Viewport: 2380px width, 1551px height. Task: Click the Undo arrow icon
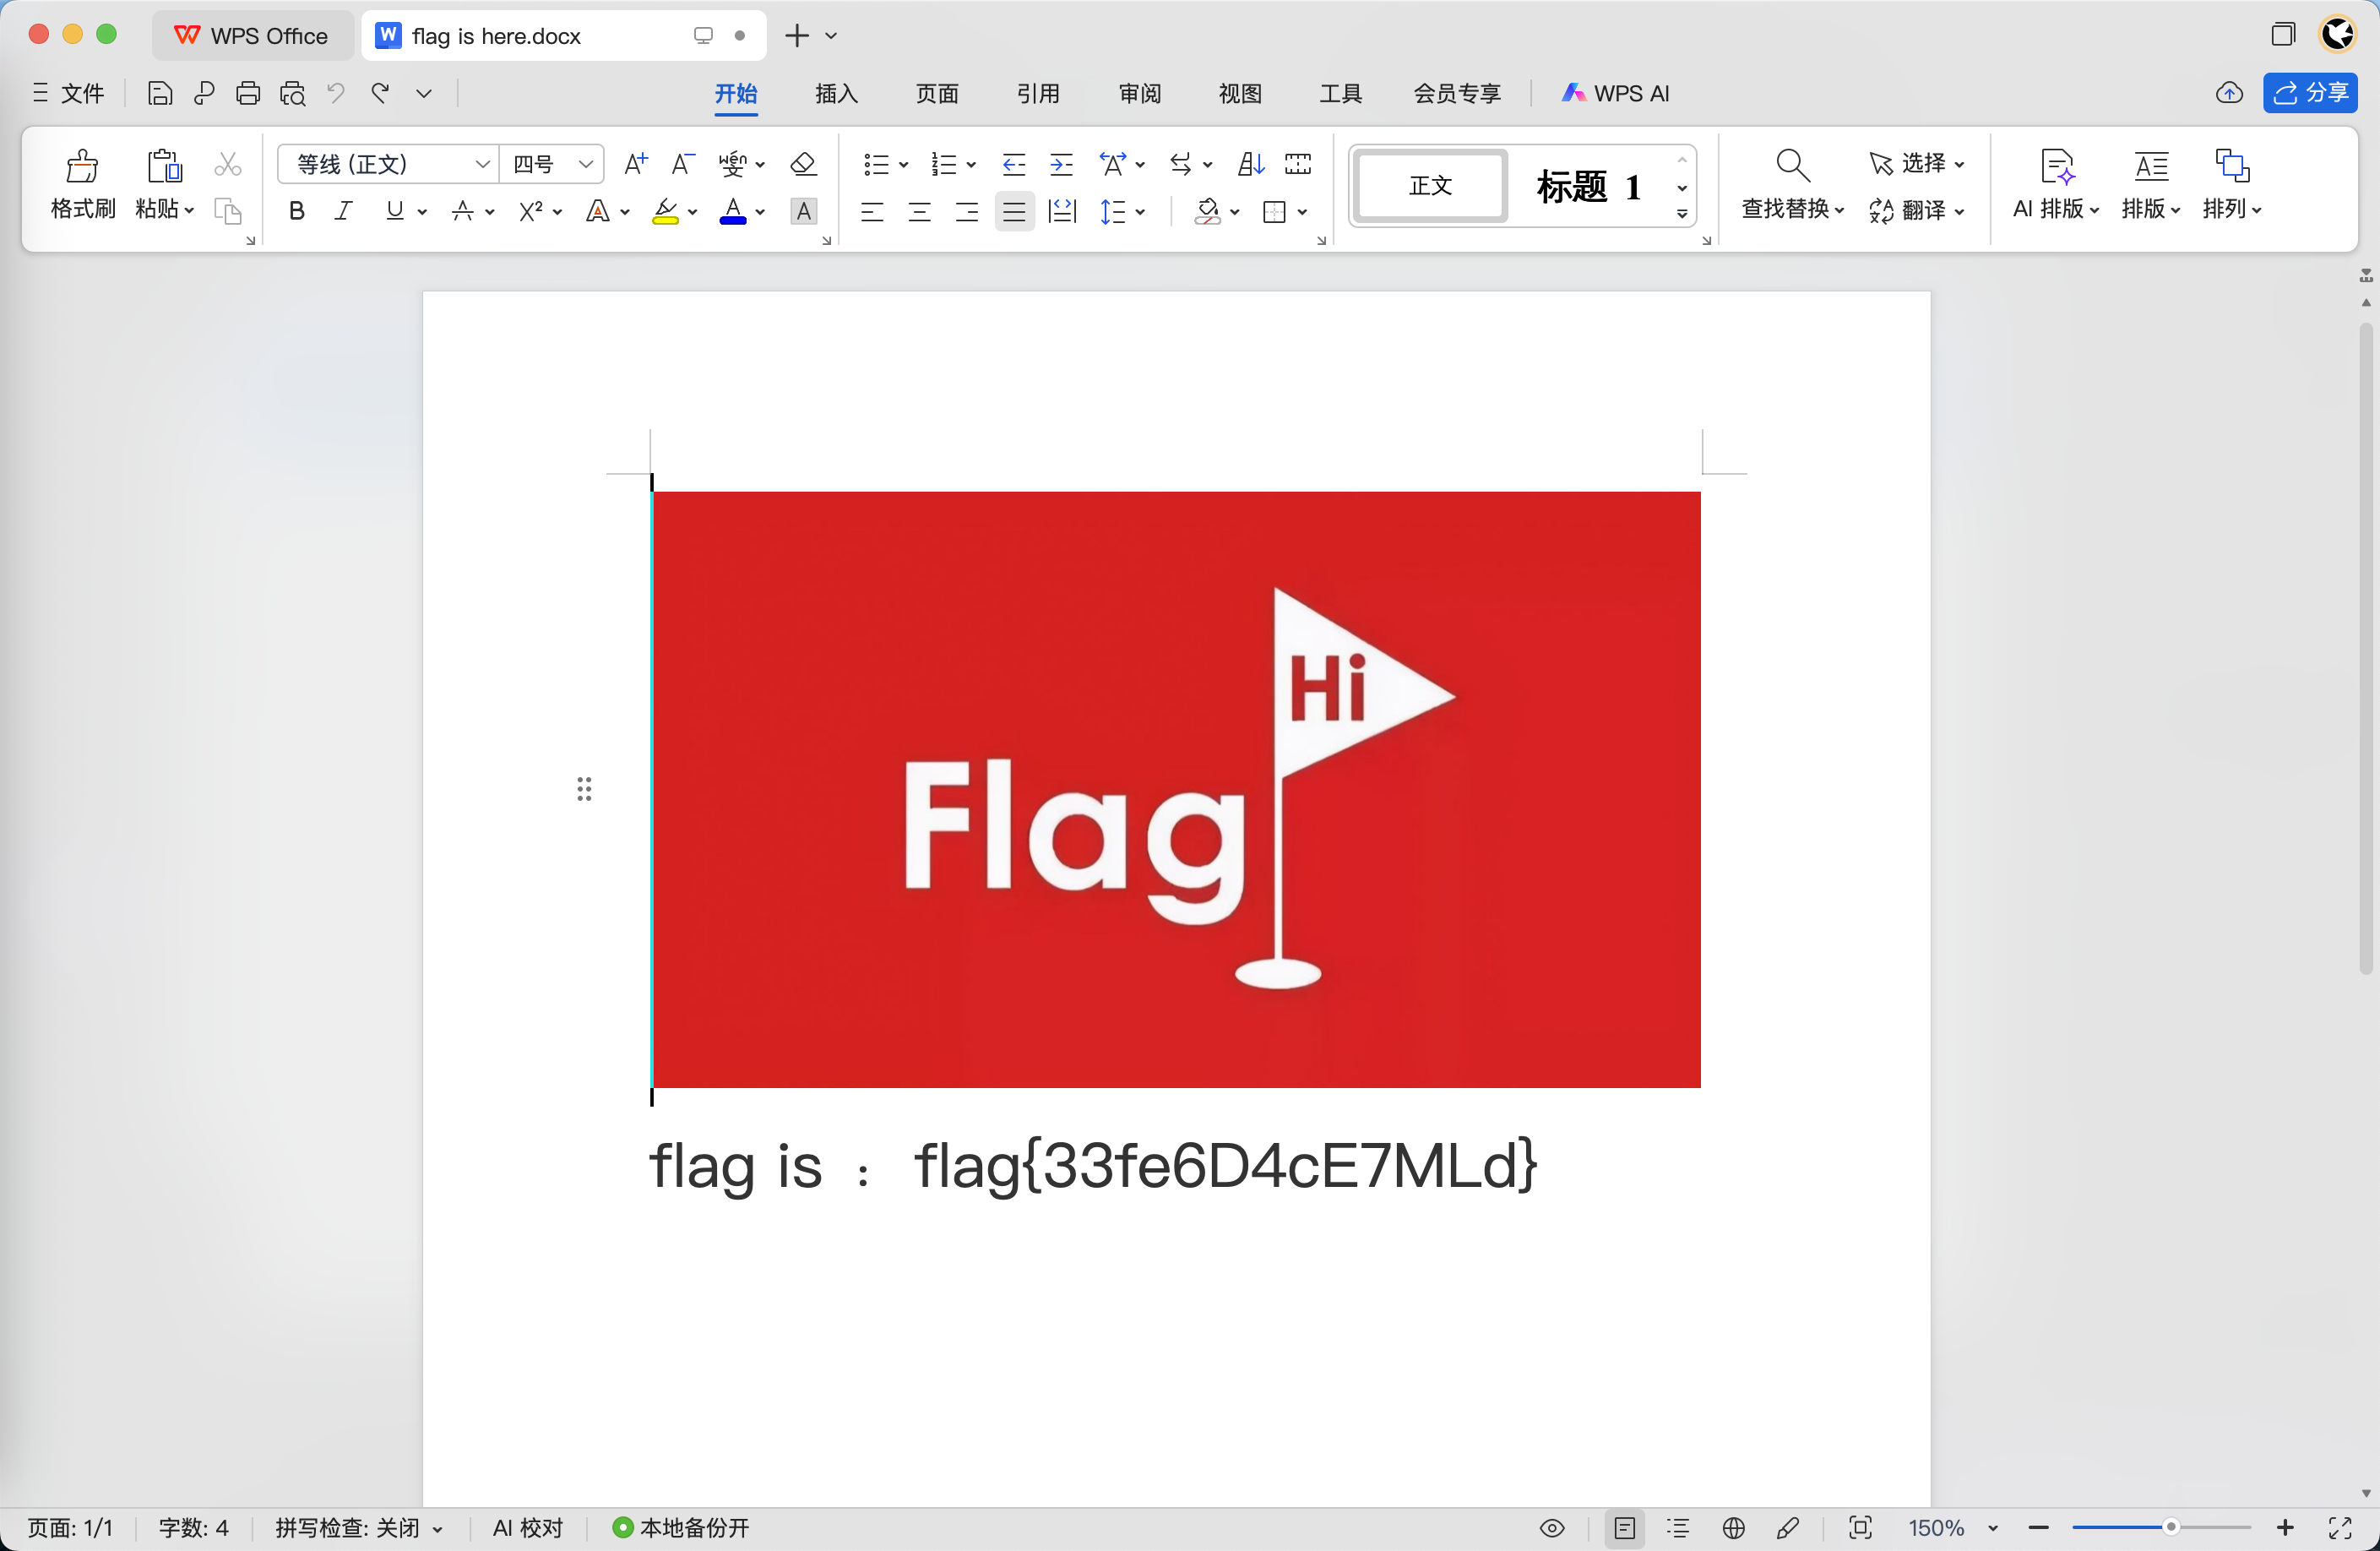(x=336, y=93)
